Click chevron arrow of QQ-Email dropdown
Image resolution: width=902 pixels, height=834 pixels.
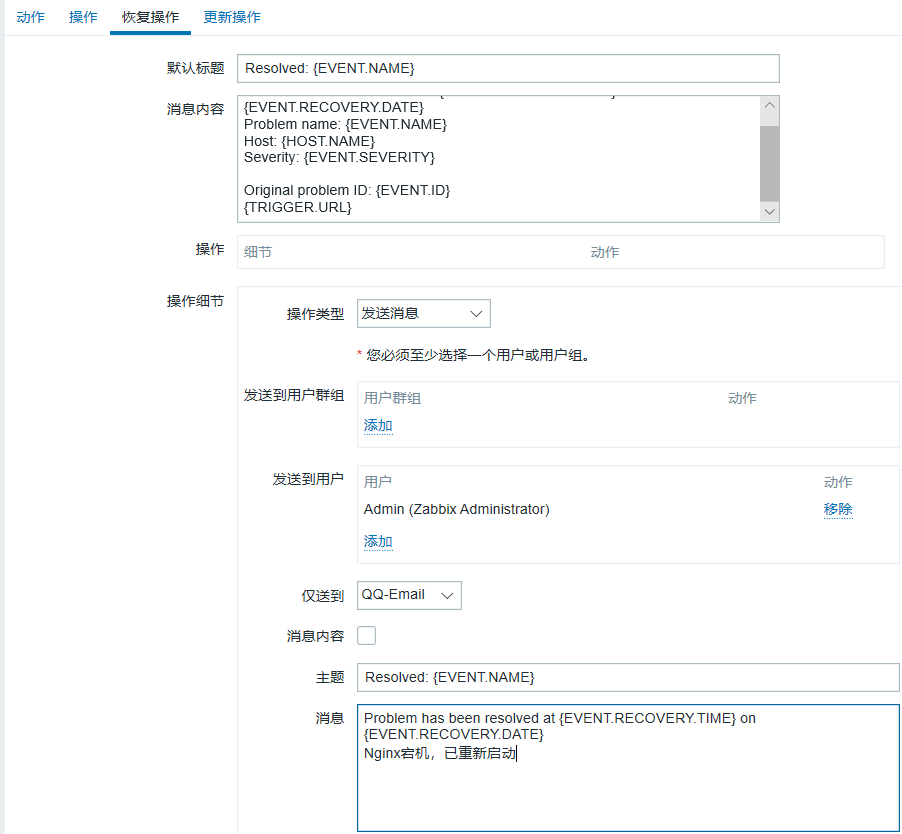tap(447, 595)
